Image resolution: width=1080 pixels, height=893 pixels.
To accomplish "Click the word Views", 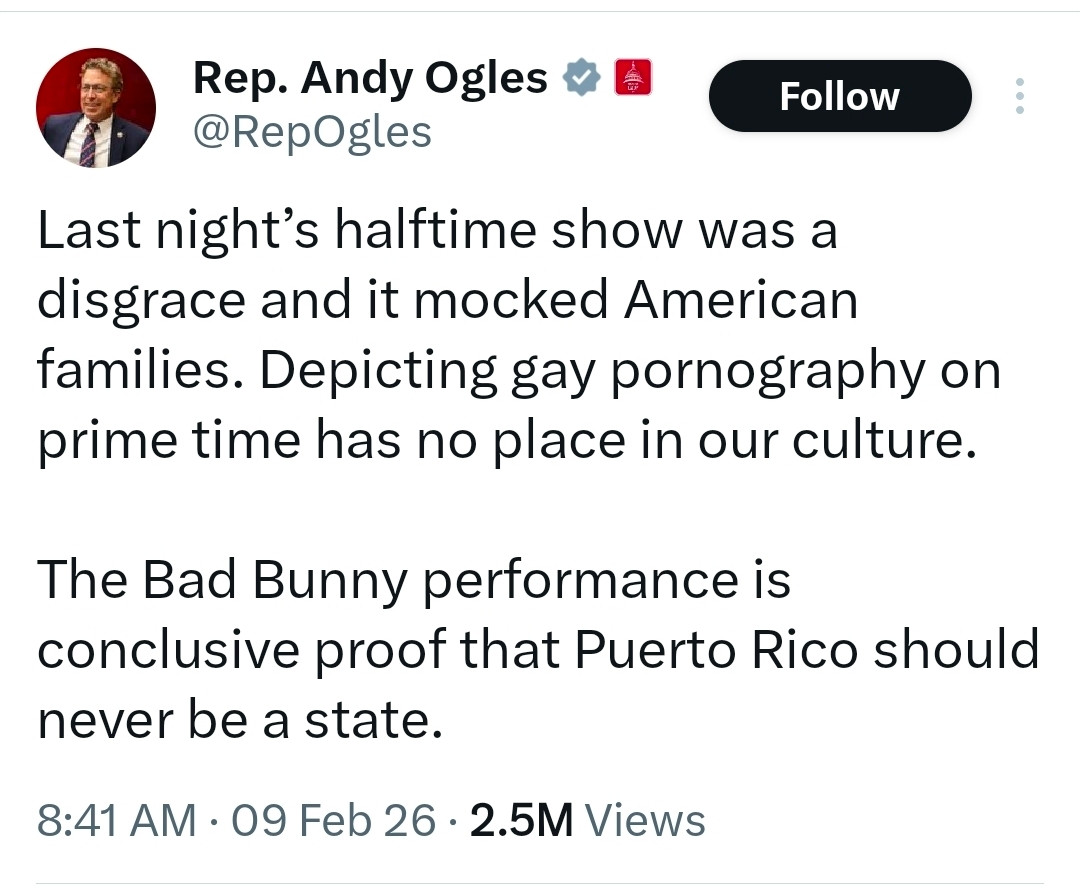I will (x=645, y=820).
